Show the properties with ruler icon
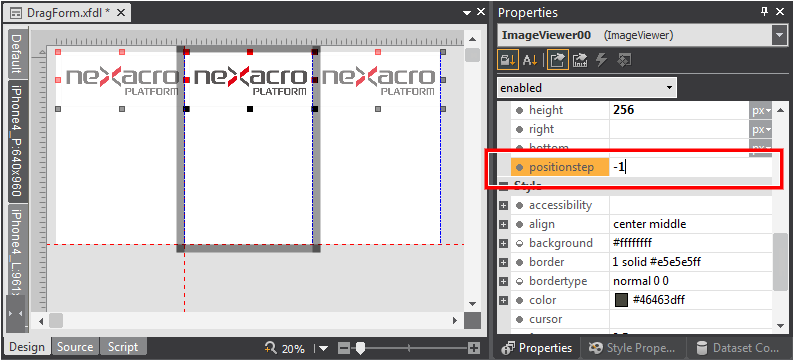Screen dimensions: 794x361 [580, 60]
